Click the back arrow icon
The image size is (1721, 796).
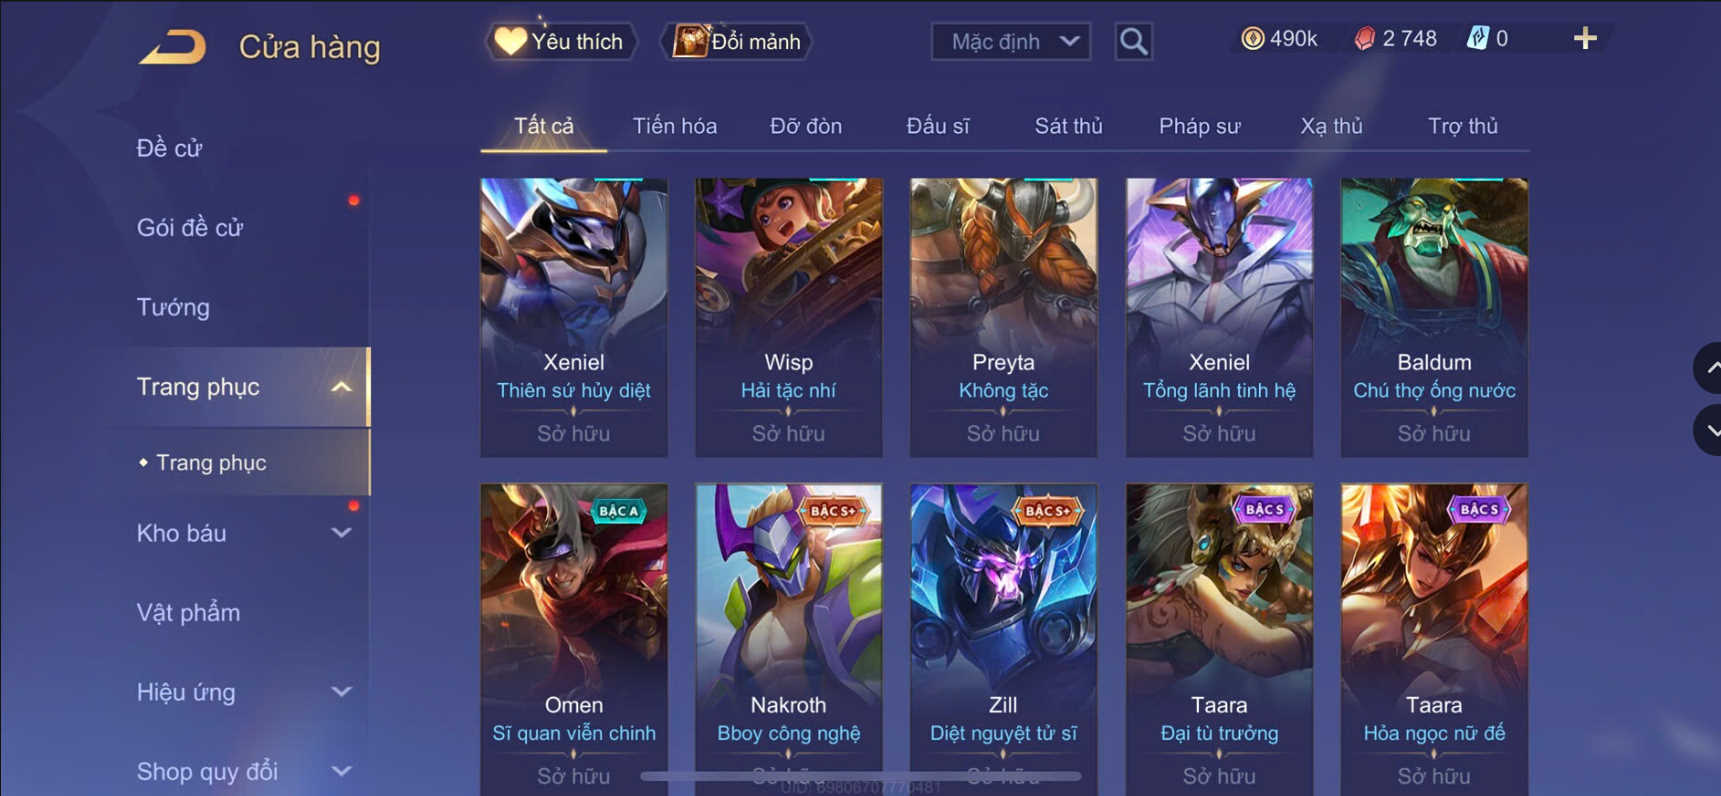(172, 46)
